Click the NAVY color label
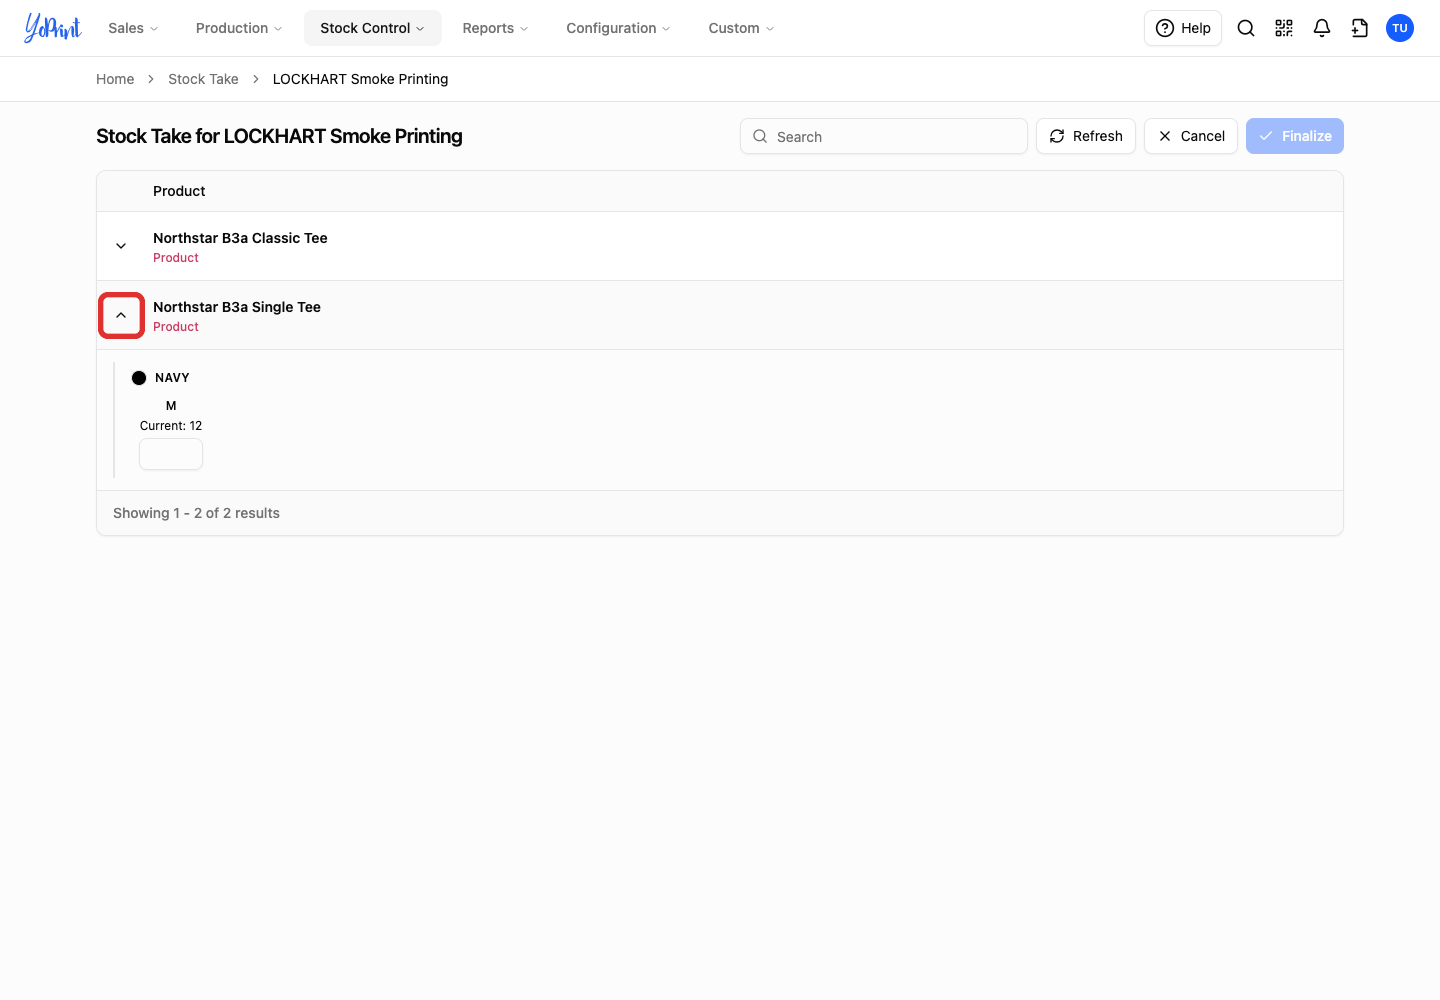The image size is (1440, 1000). [x=172, y=378]
